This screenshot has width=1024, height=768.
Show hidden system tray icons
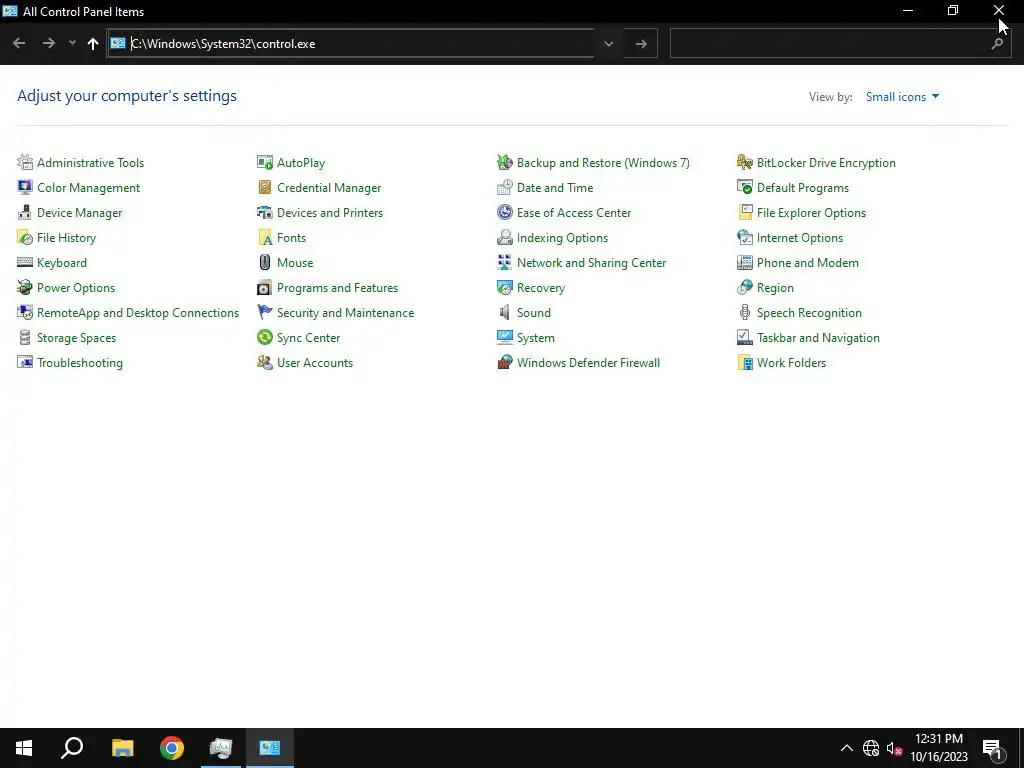point(846,748)
